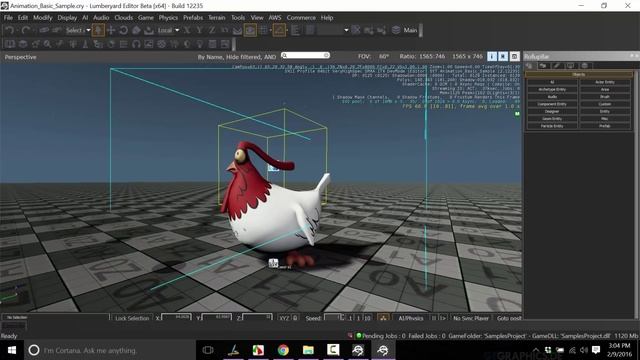640x360 pixels.
Task: Choose the Move tool crosshair icon
Action: pos(111,30)
